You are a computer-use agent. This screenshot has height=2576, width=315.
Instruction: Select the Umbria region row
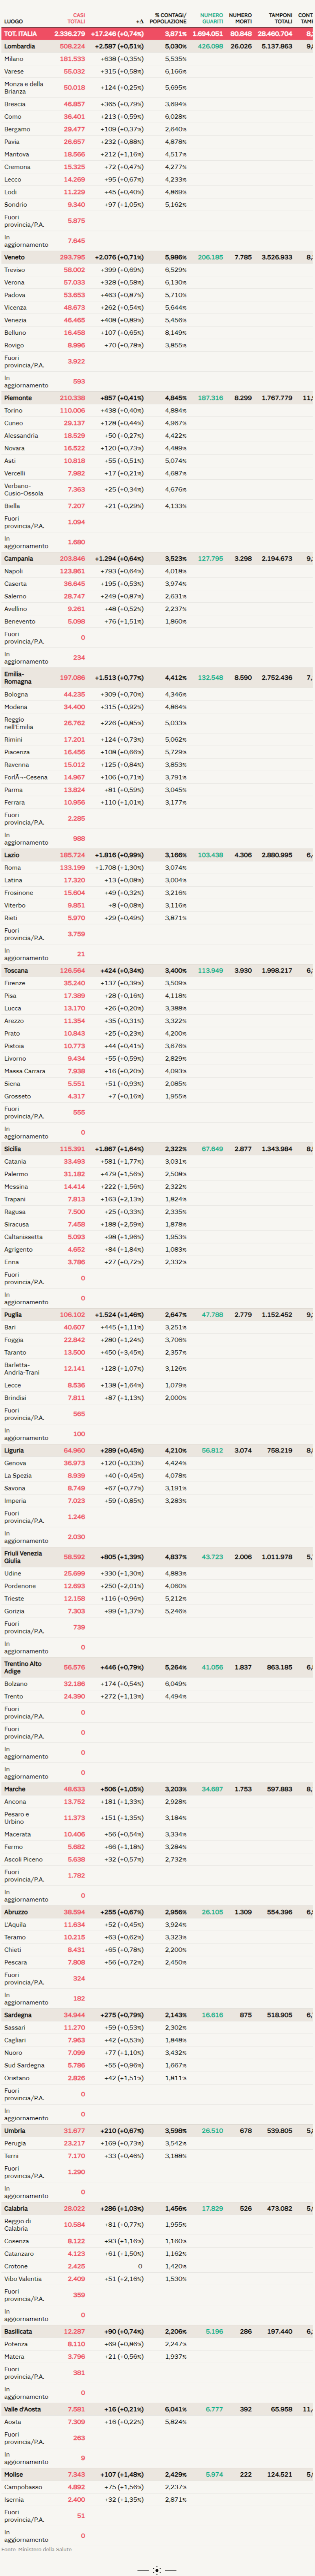(x=157, y=2130)
